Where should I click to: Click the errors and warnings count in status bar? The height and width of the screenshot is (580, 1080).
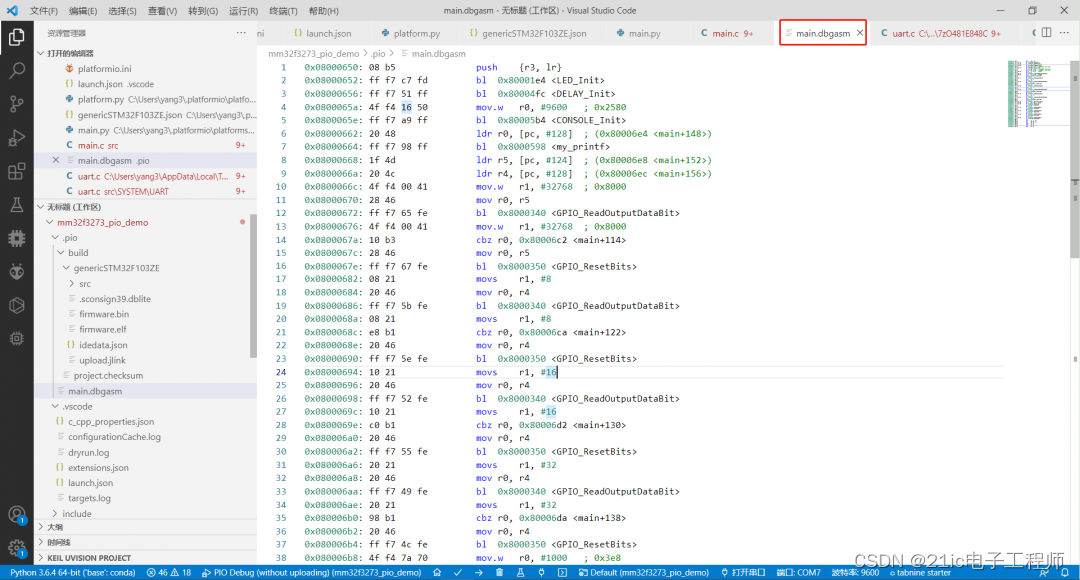click(x=169, y=572)
